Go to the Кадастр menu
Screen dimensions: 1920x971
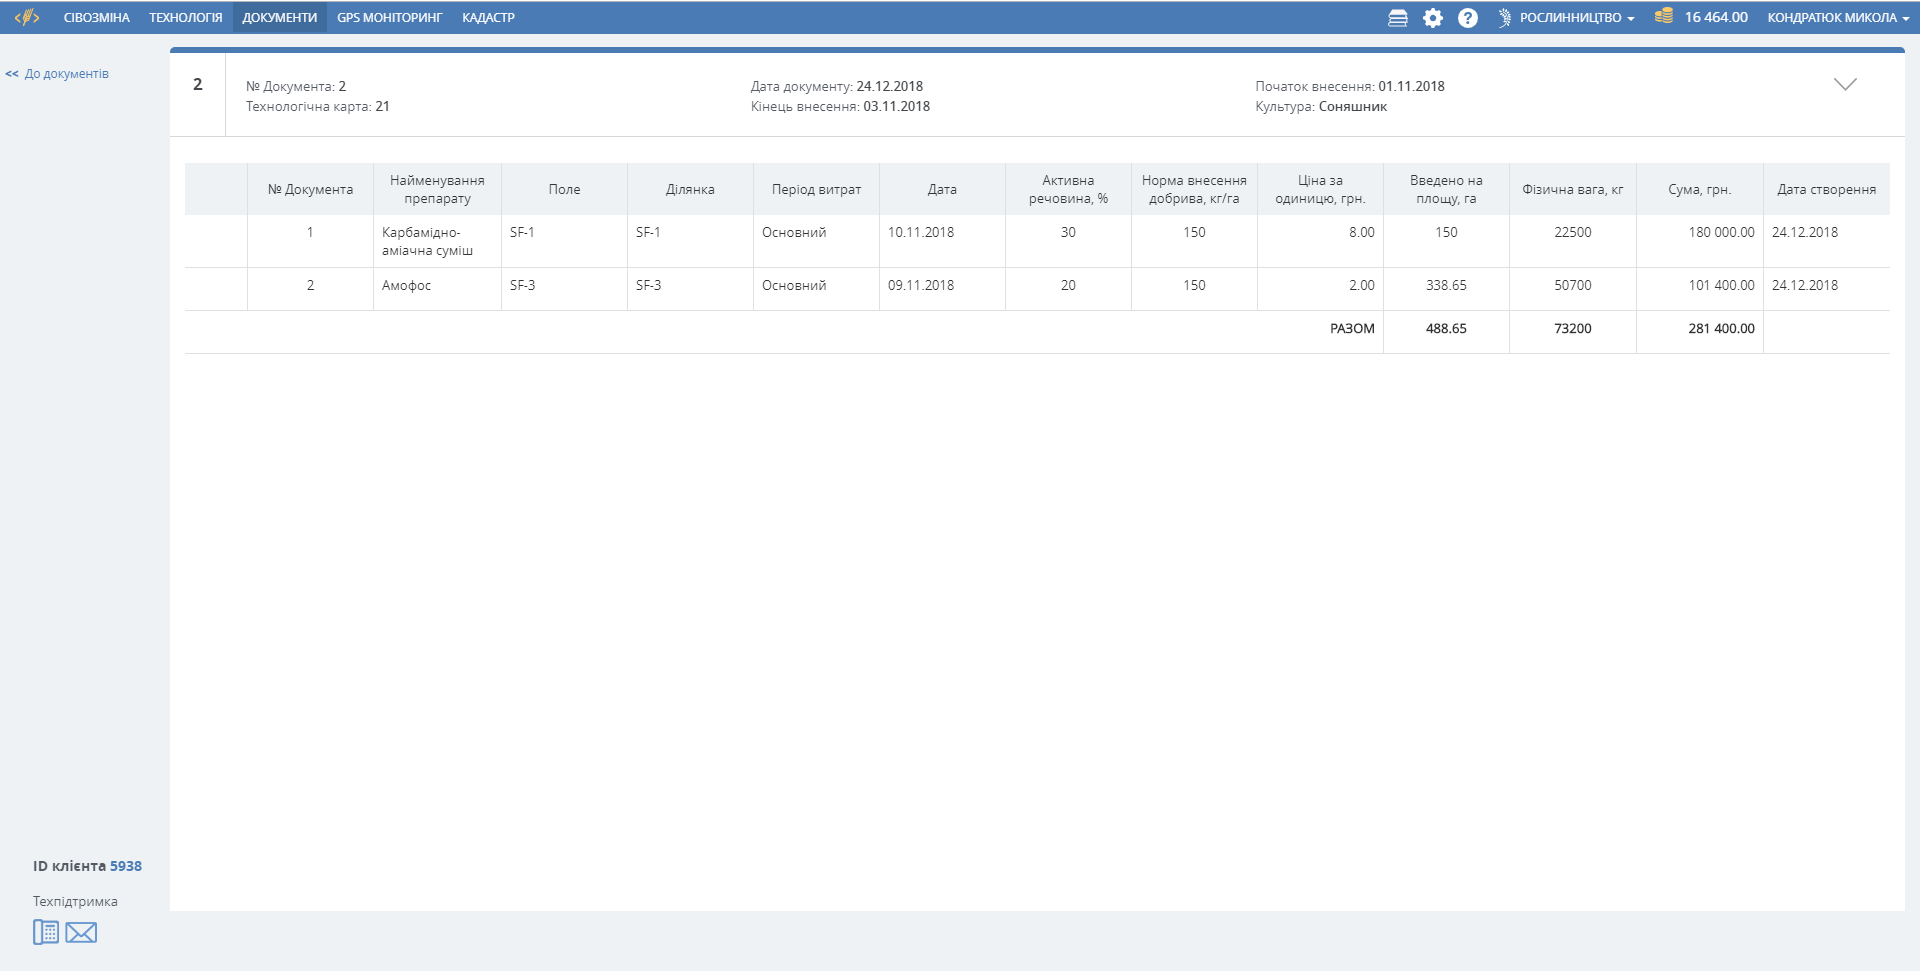(x=488, y=18)
